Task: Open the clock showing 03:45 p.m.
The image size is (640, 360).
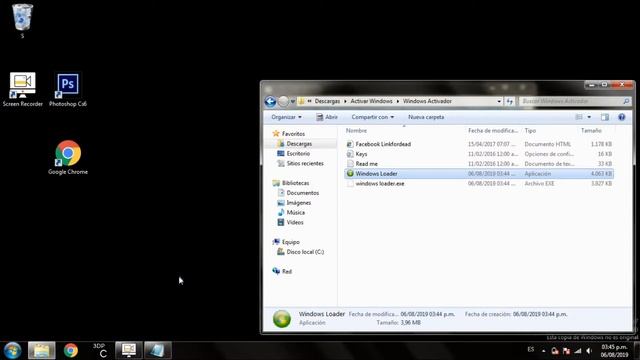Action: point(614,351)
